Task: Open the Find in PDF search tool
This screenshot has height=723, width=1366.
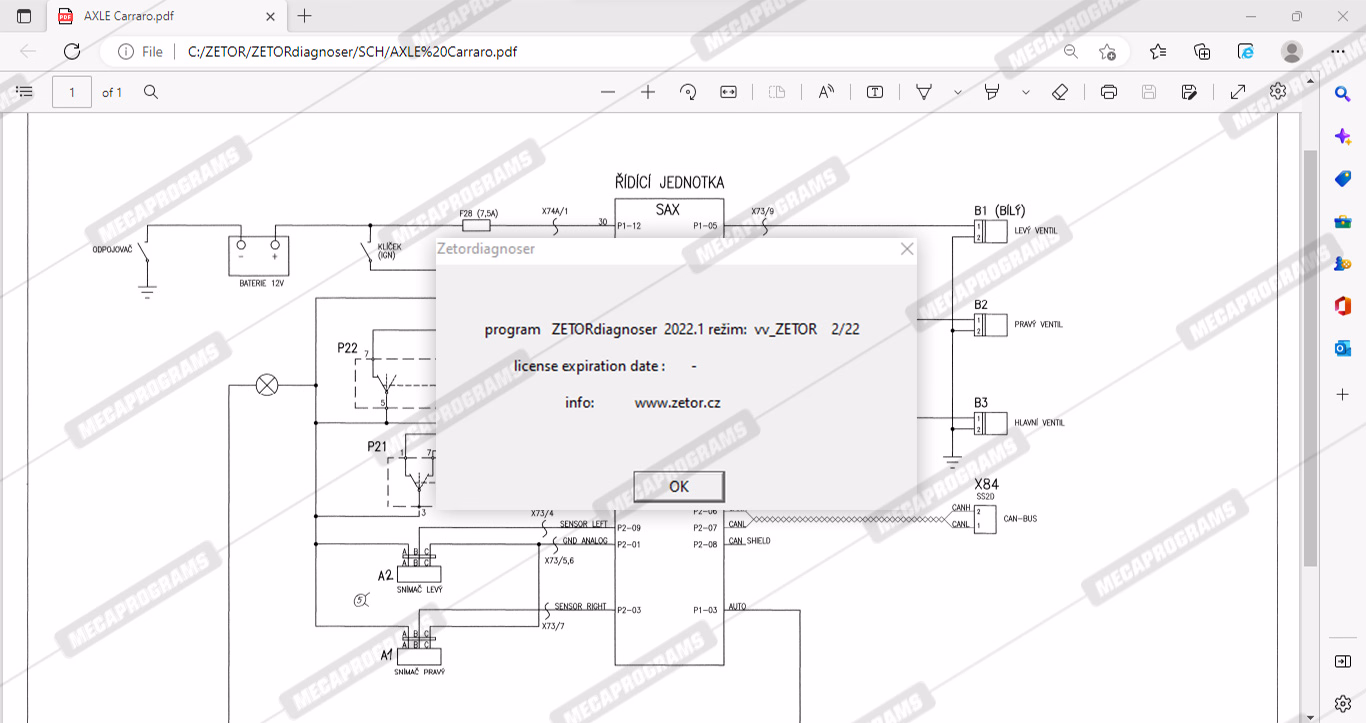Action: point(151,92)
